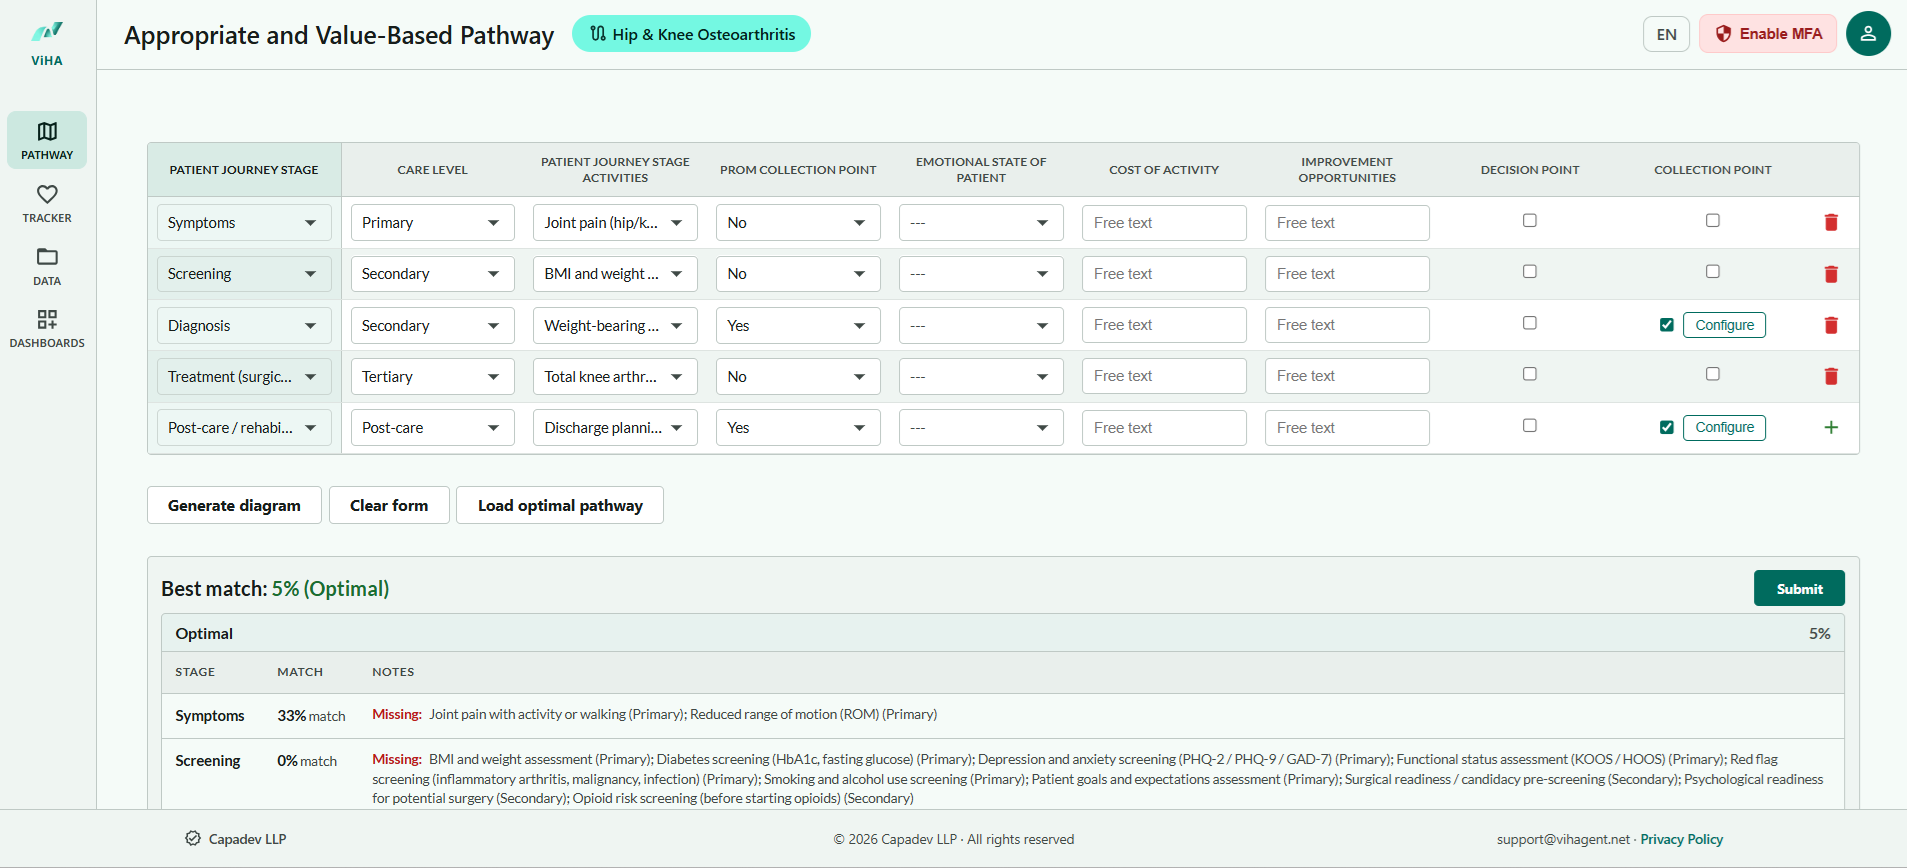Click the Clear form button
The width and height of the screenshot is (1907, 868).
pos(389,505)
